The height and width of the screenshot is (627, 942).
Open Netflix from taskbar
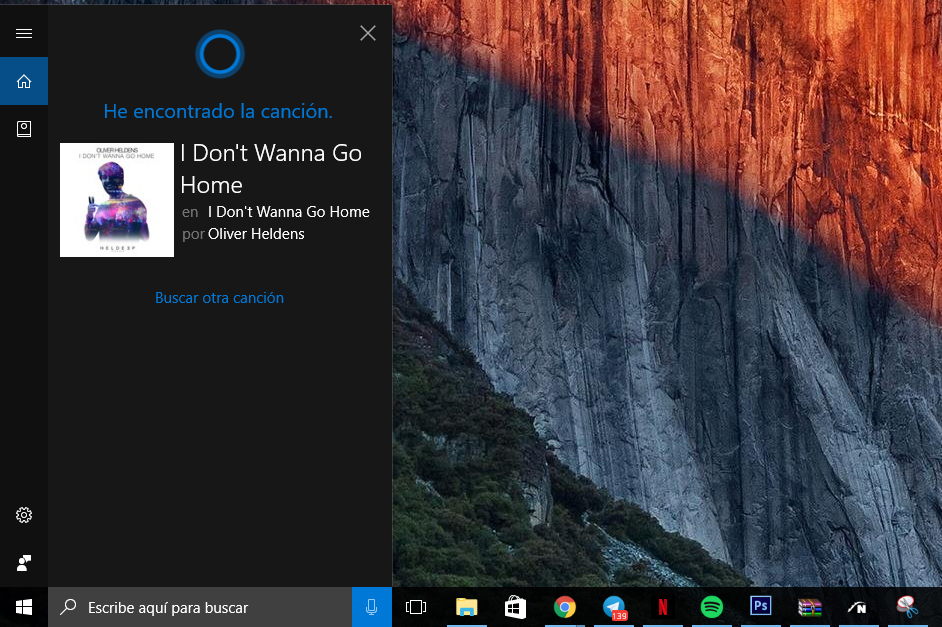tap(663, 607)
